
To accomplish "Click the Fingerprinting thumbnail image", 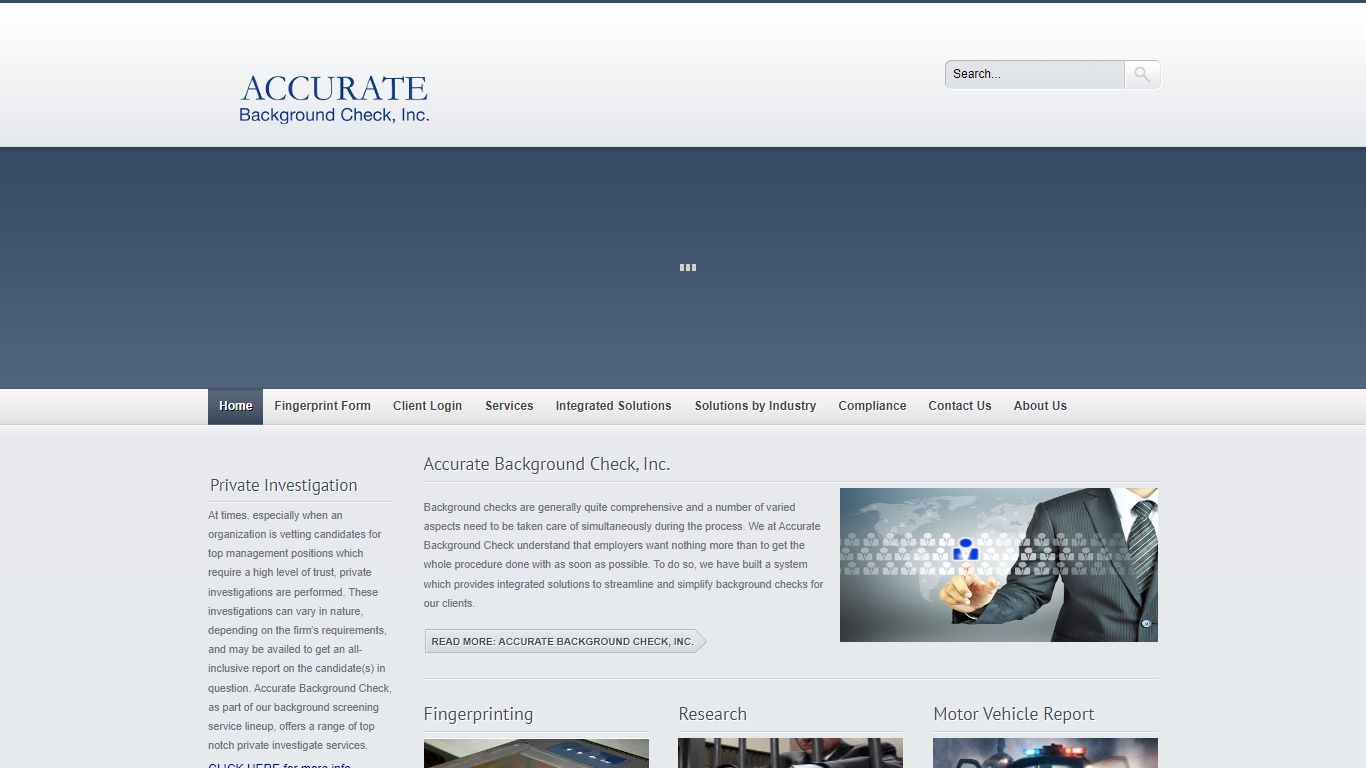I will tap(536, 753).
